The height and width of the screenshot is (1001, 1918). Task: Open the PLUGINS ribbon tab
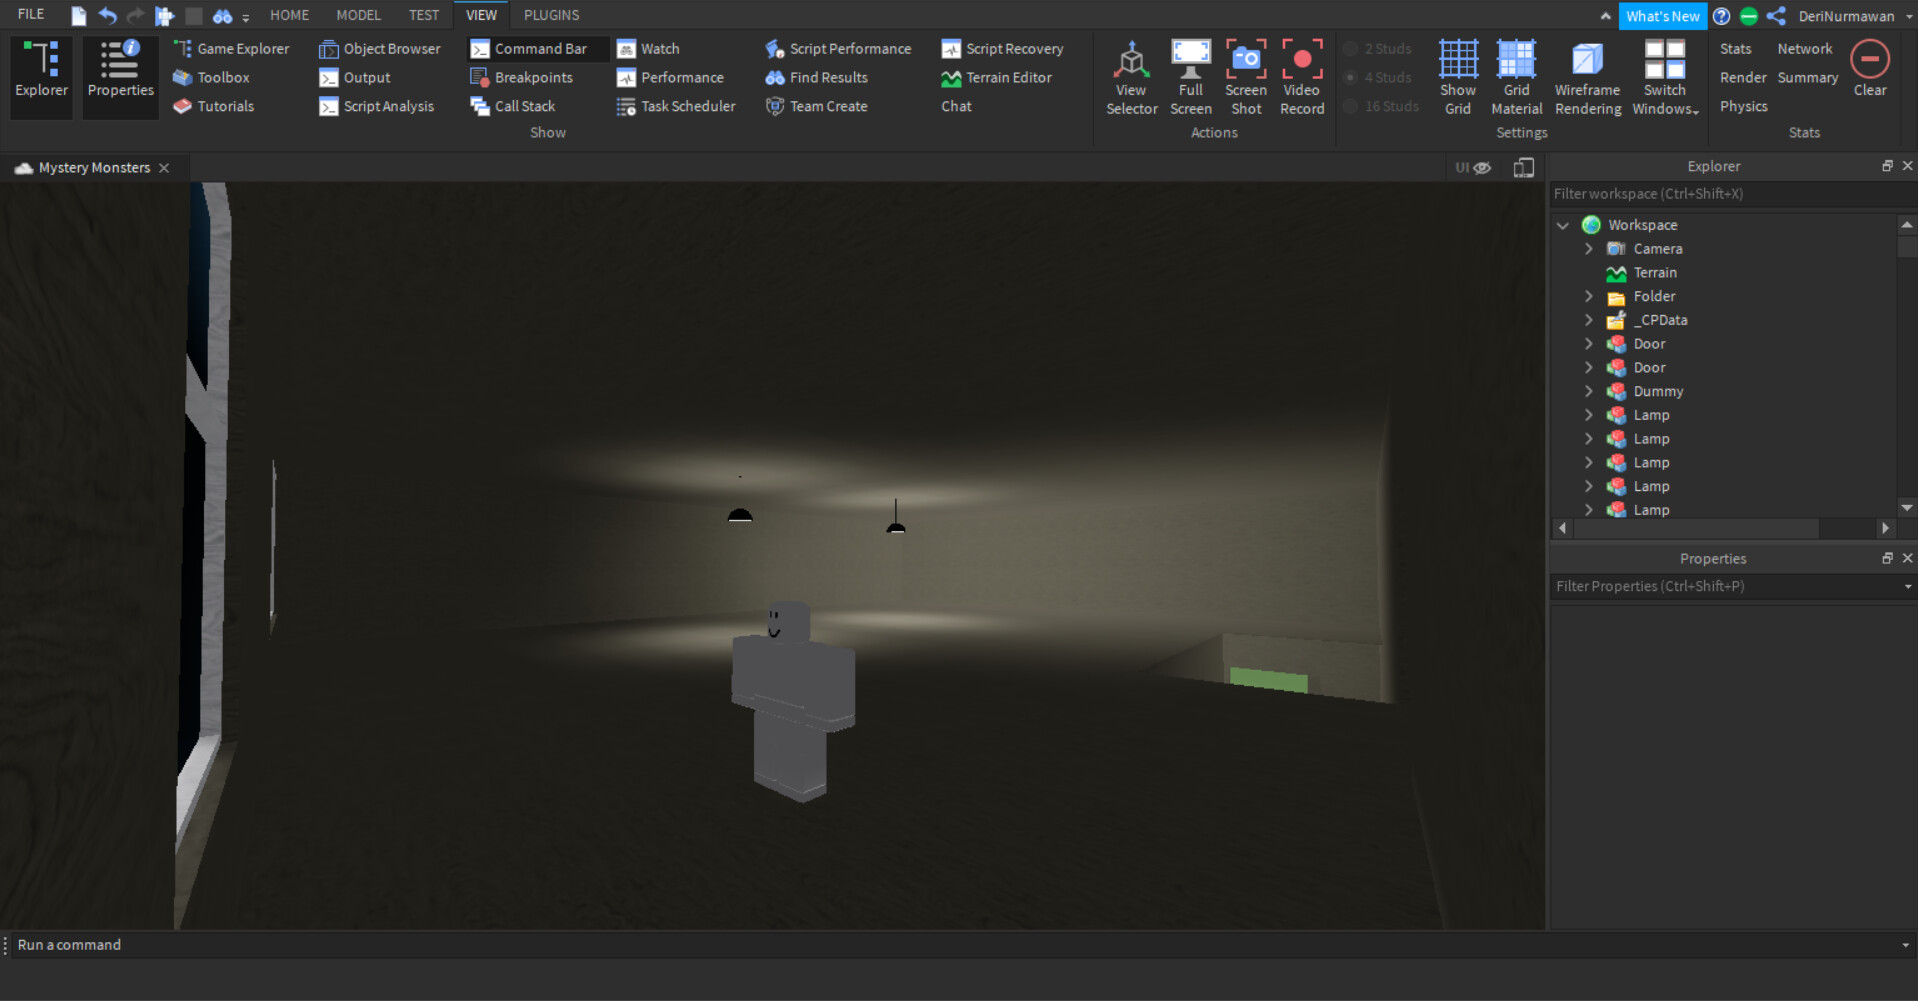551,15
